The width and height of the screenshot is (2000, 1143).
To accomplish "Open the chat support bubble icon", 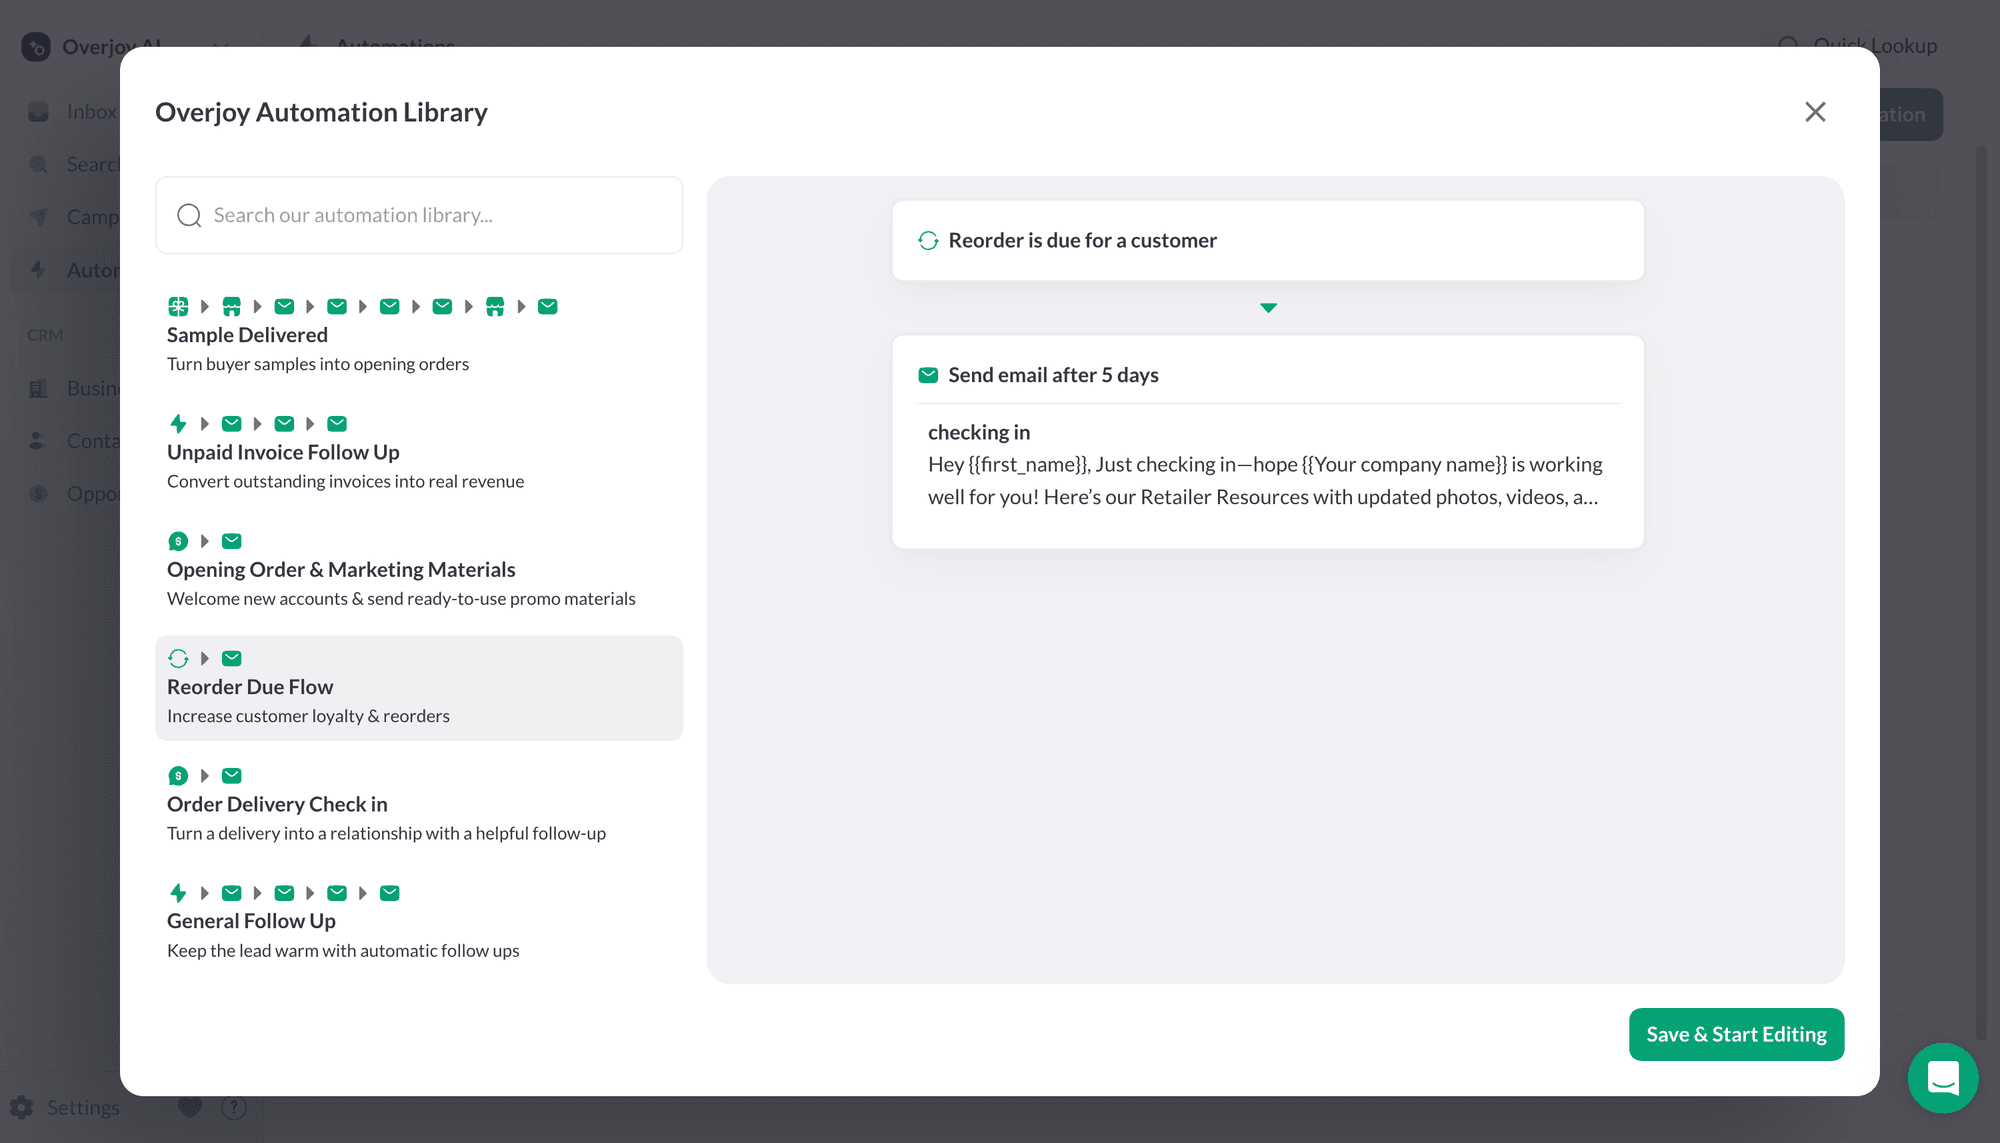I will pos(1942,1078).
